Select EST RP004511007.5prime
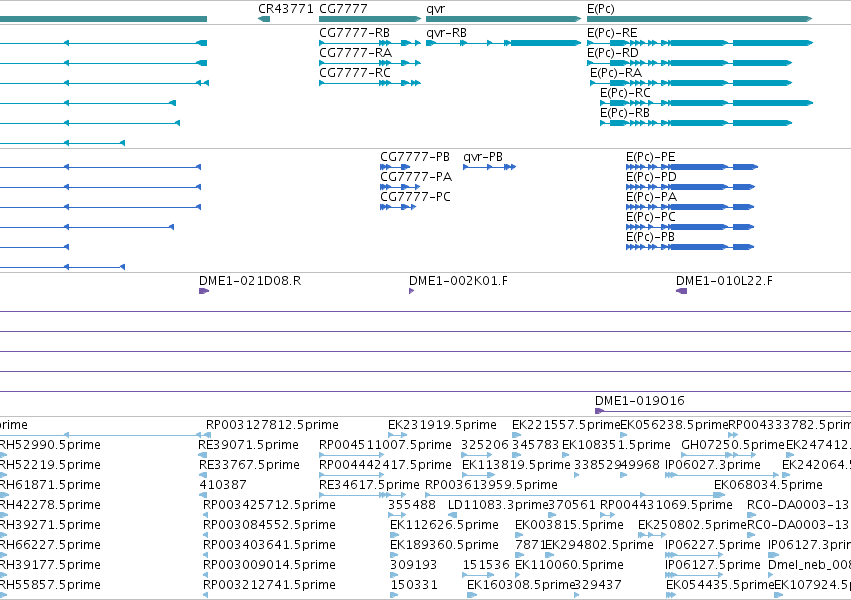Viewport: 851px width, 600px height. [x=385, y=445]
